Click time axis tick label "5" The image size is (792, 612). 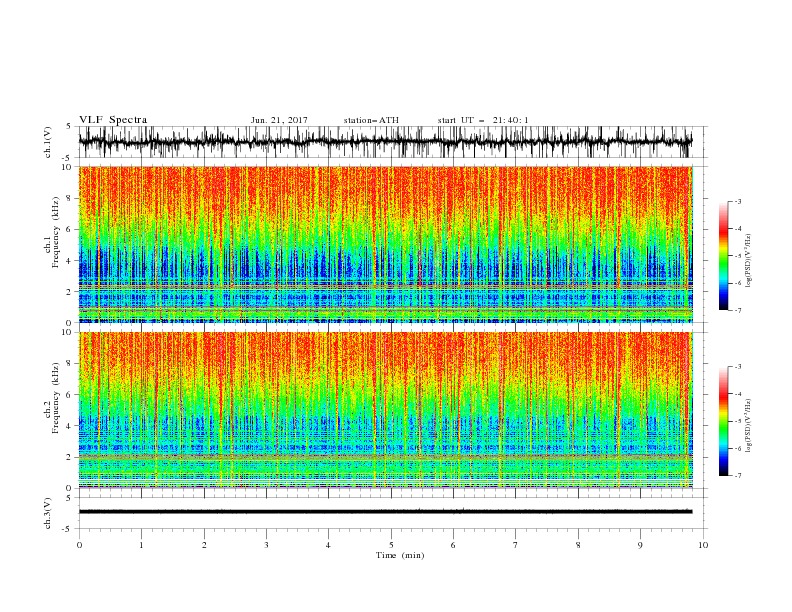coord(391,545)
